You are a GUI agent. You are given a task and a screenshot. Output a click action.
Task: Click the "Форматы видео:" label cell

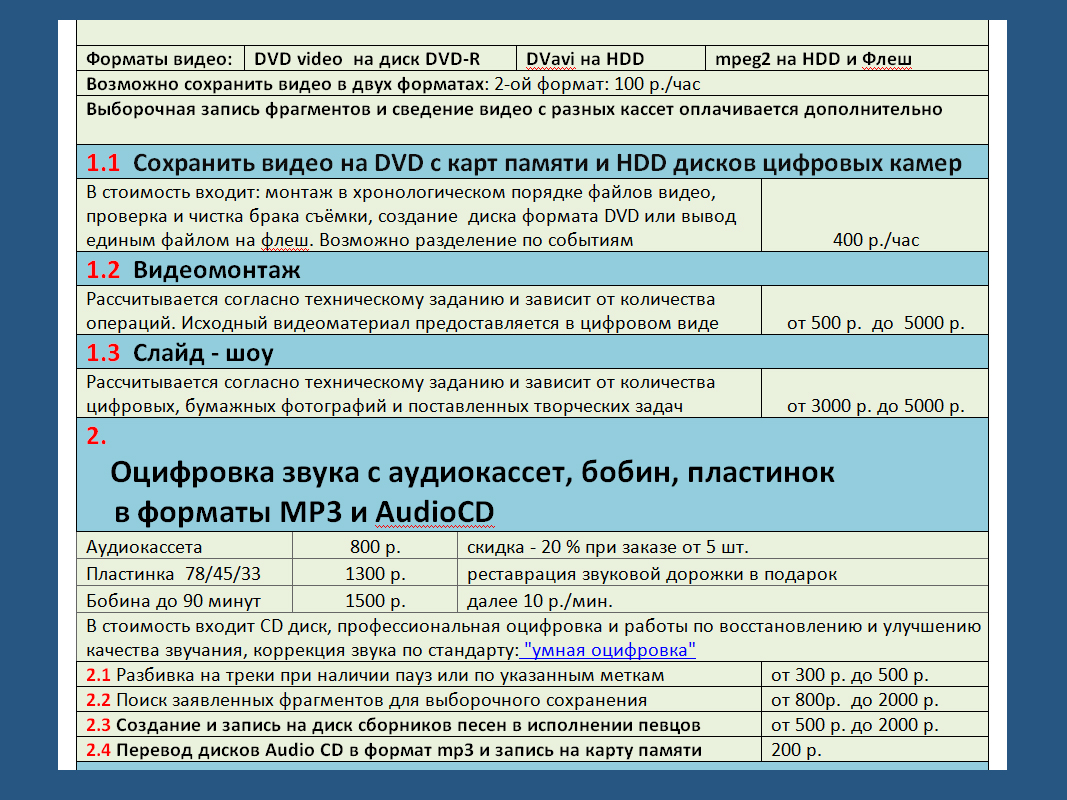pyautogui.click(x=160, y=59)
